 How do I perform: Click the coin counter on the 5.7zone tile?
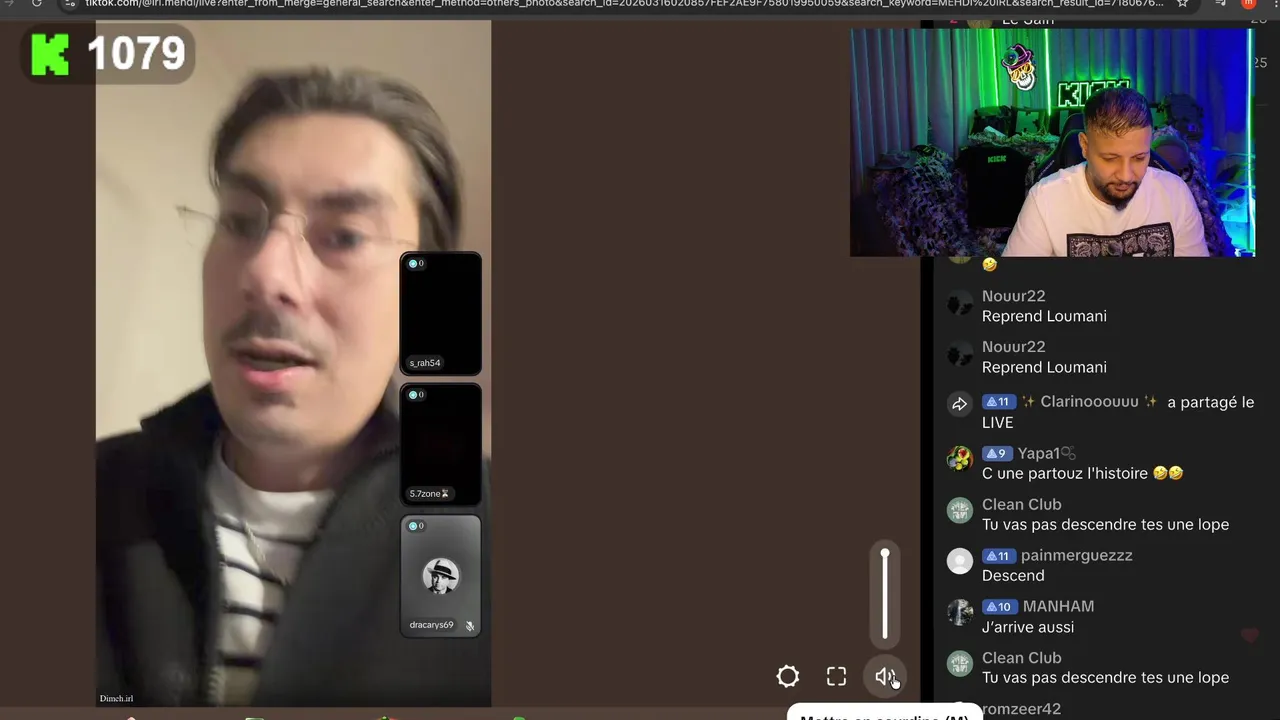[416, 395]
